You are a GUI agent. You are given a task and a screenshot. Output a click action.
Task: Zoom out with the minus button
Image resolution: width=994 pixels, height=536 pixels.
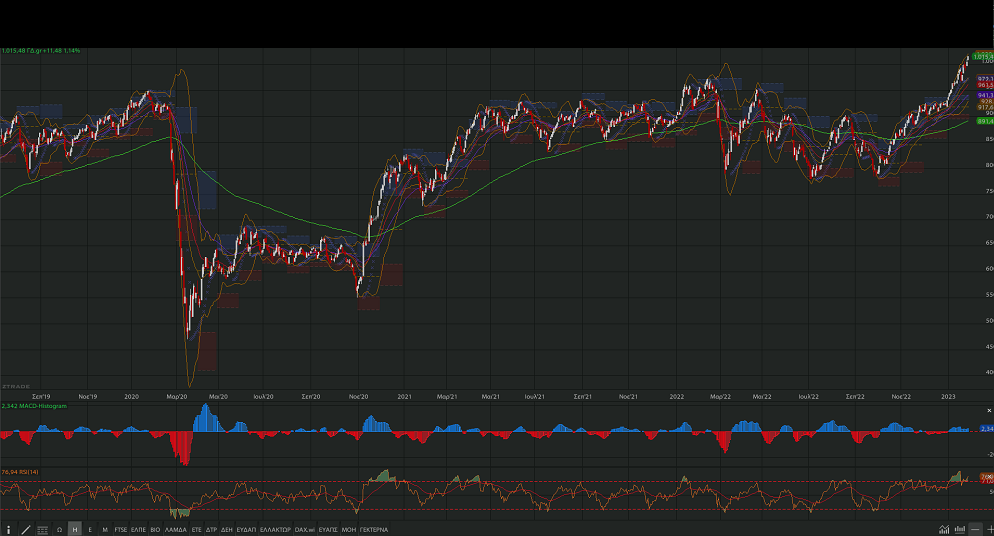click(x=975, y=530)
